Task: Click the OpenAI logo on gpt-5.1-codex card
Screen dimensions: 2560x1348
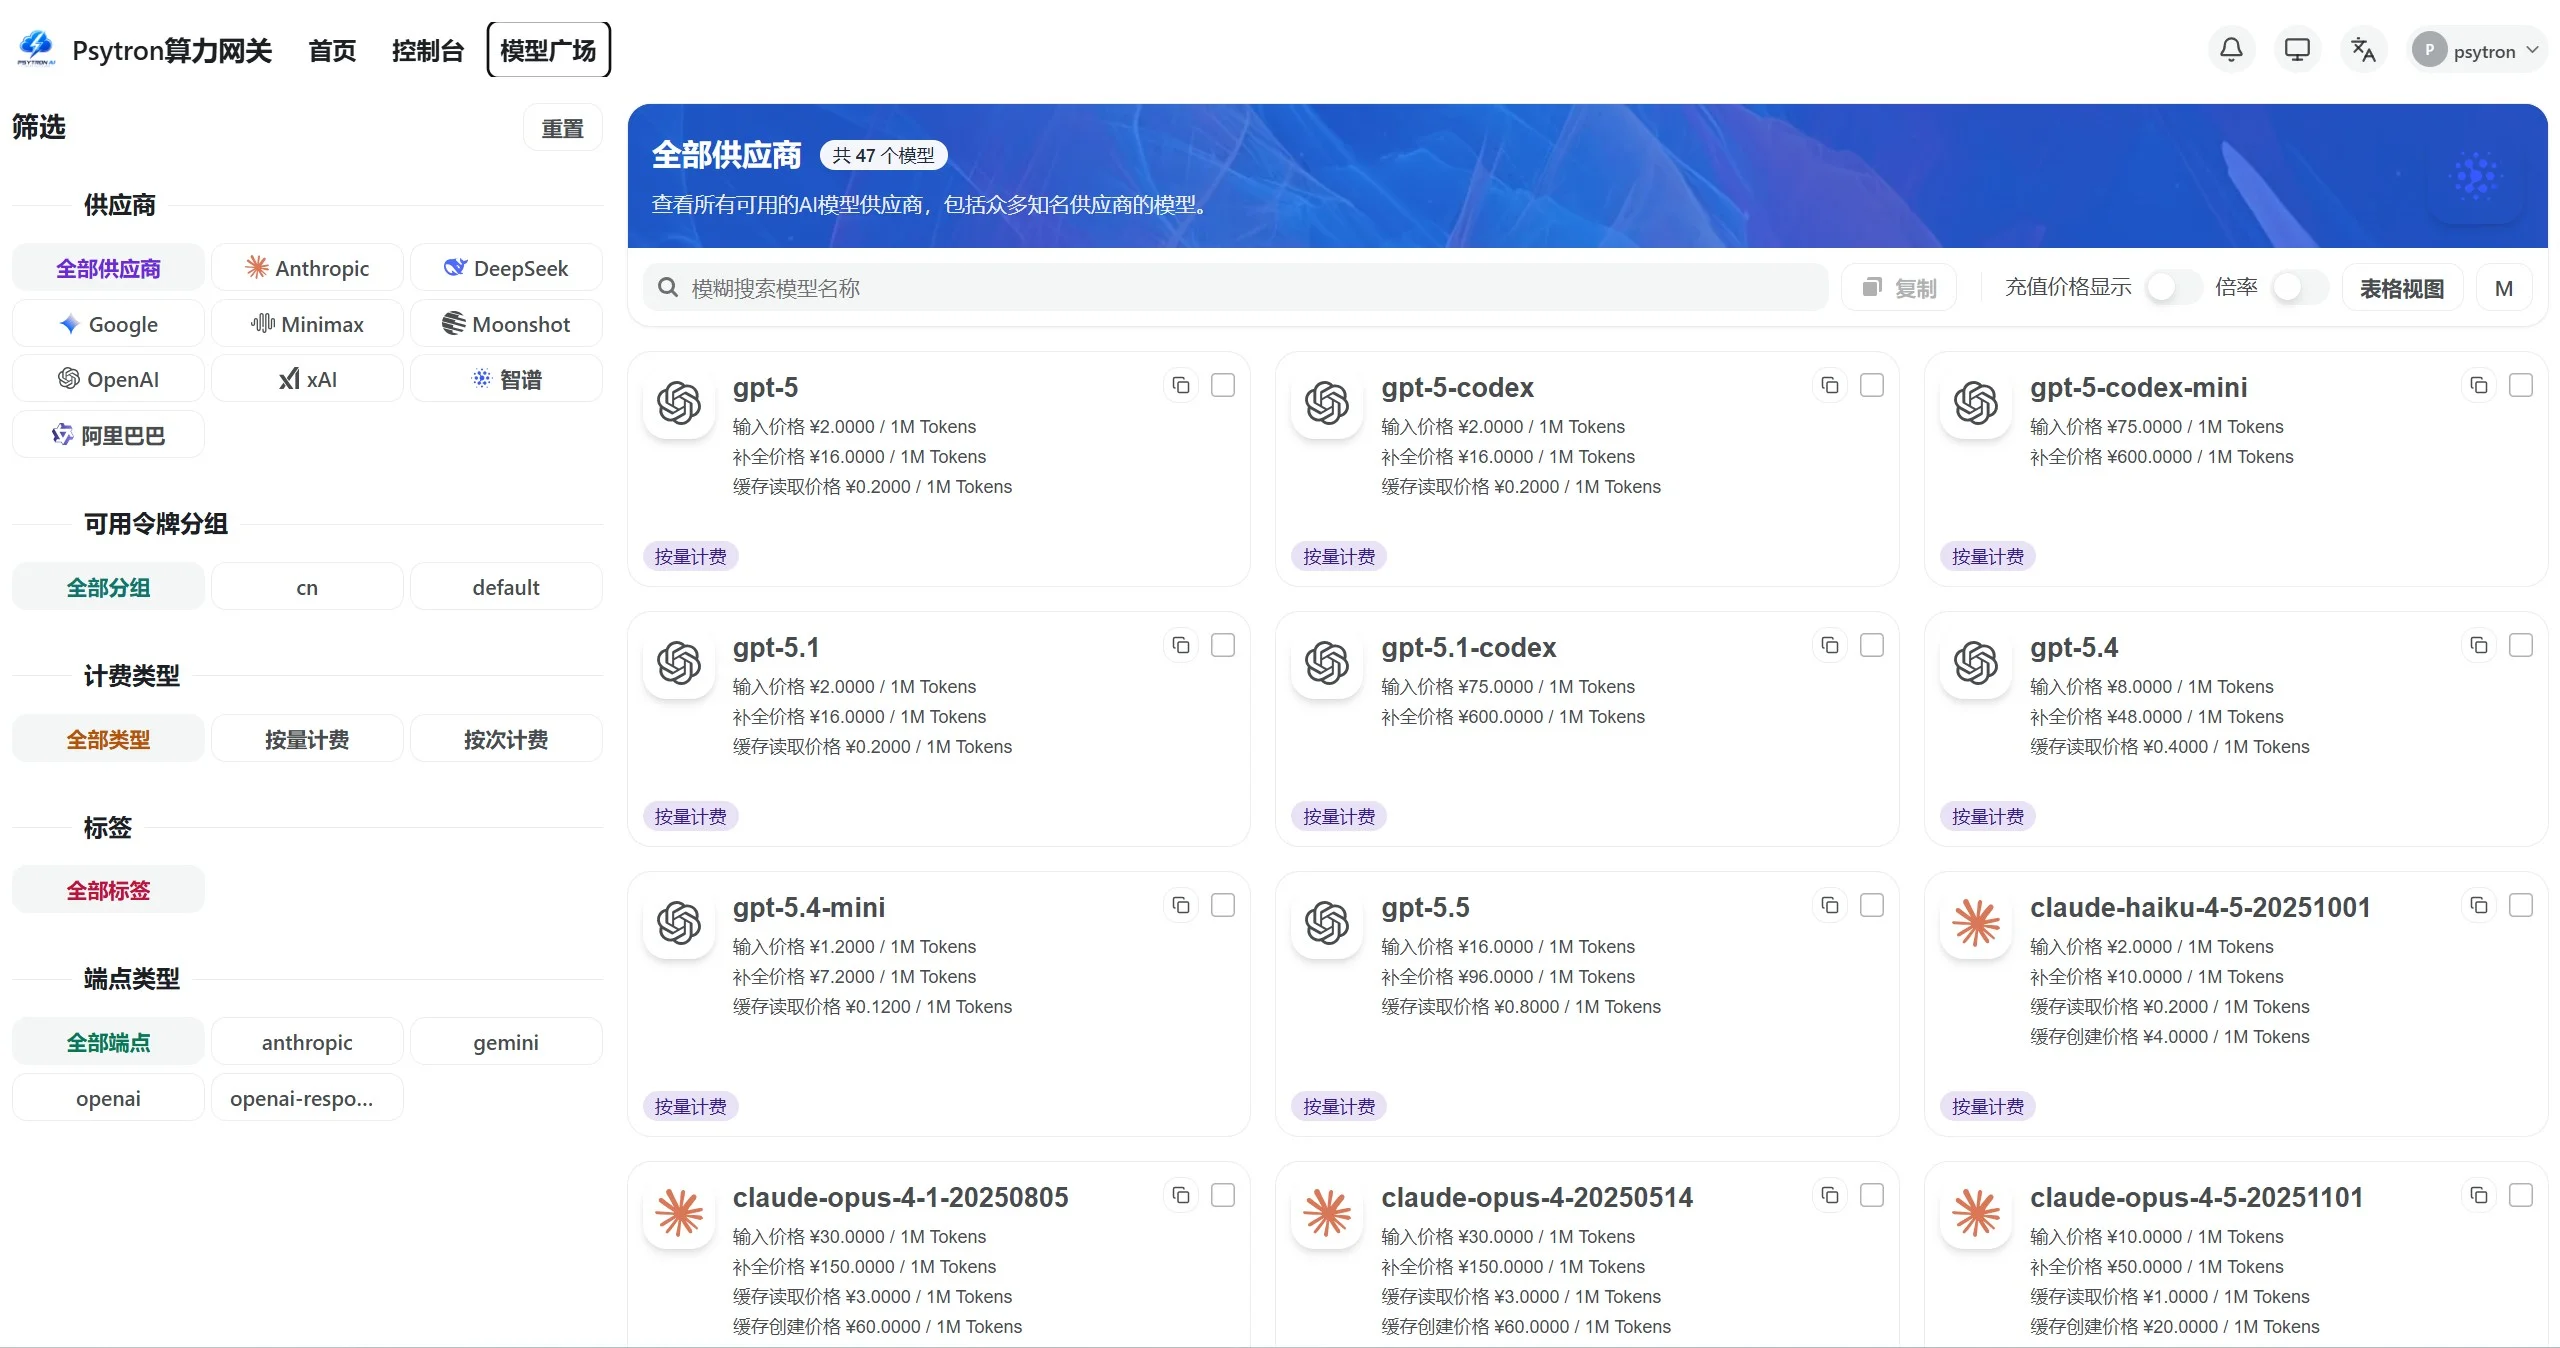Action: tap(1327, 663)
